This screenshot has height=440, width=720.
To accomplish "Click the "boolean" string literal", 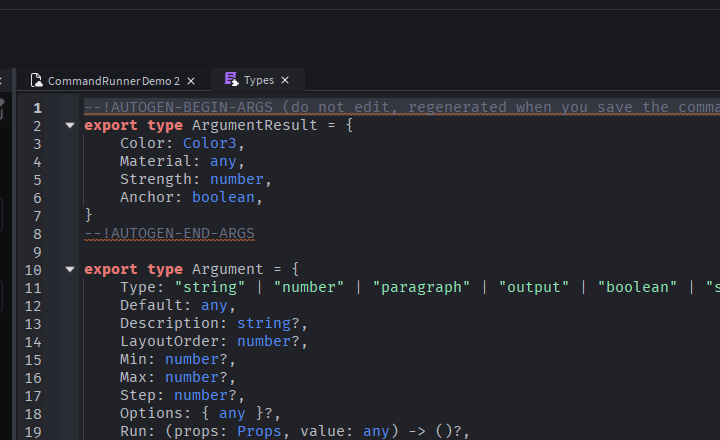I will tap(637, 287).
